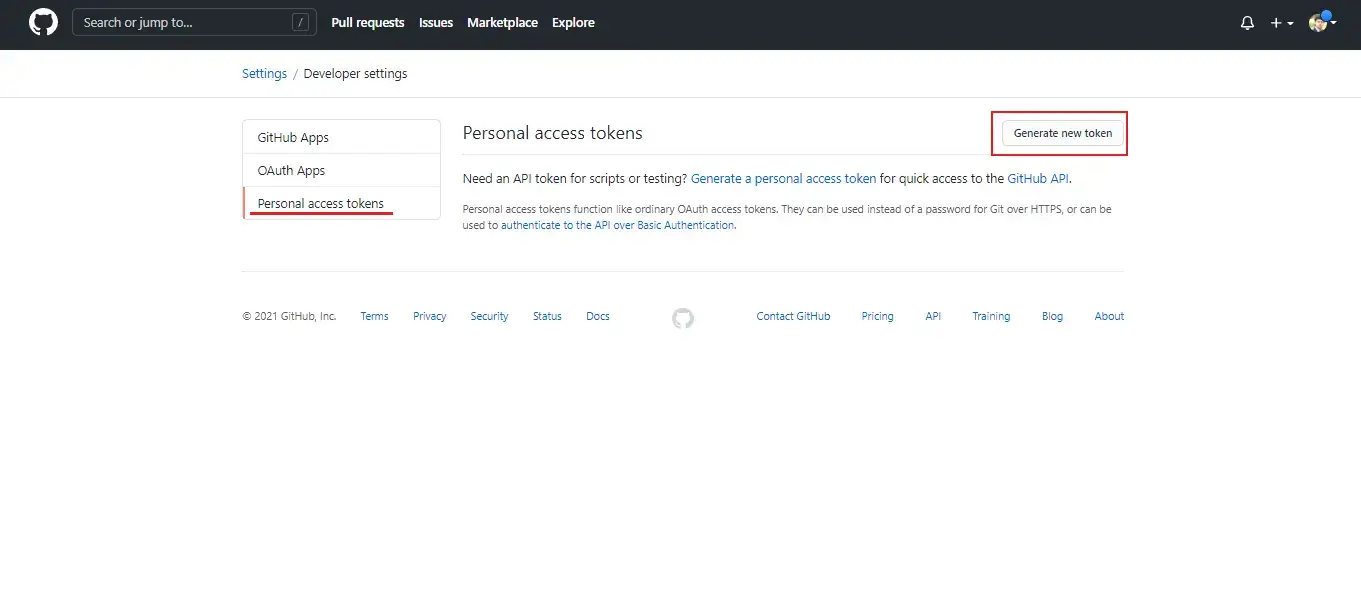Open the Status page link in footer
1361x594 pixels.
[547, 316]
